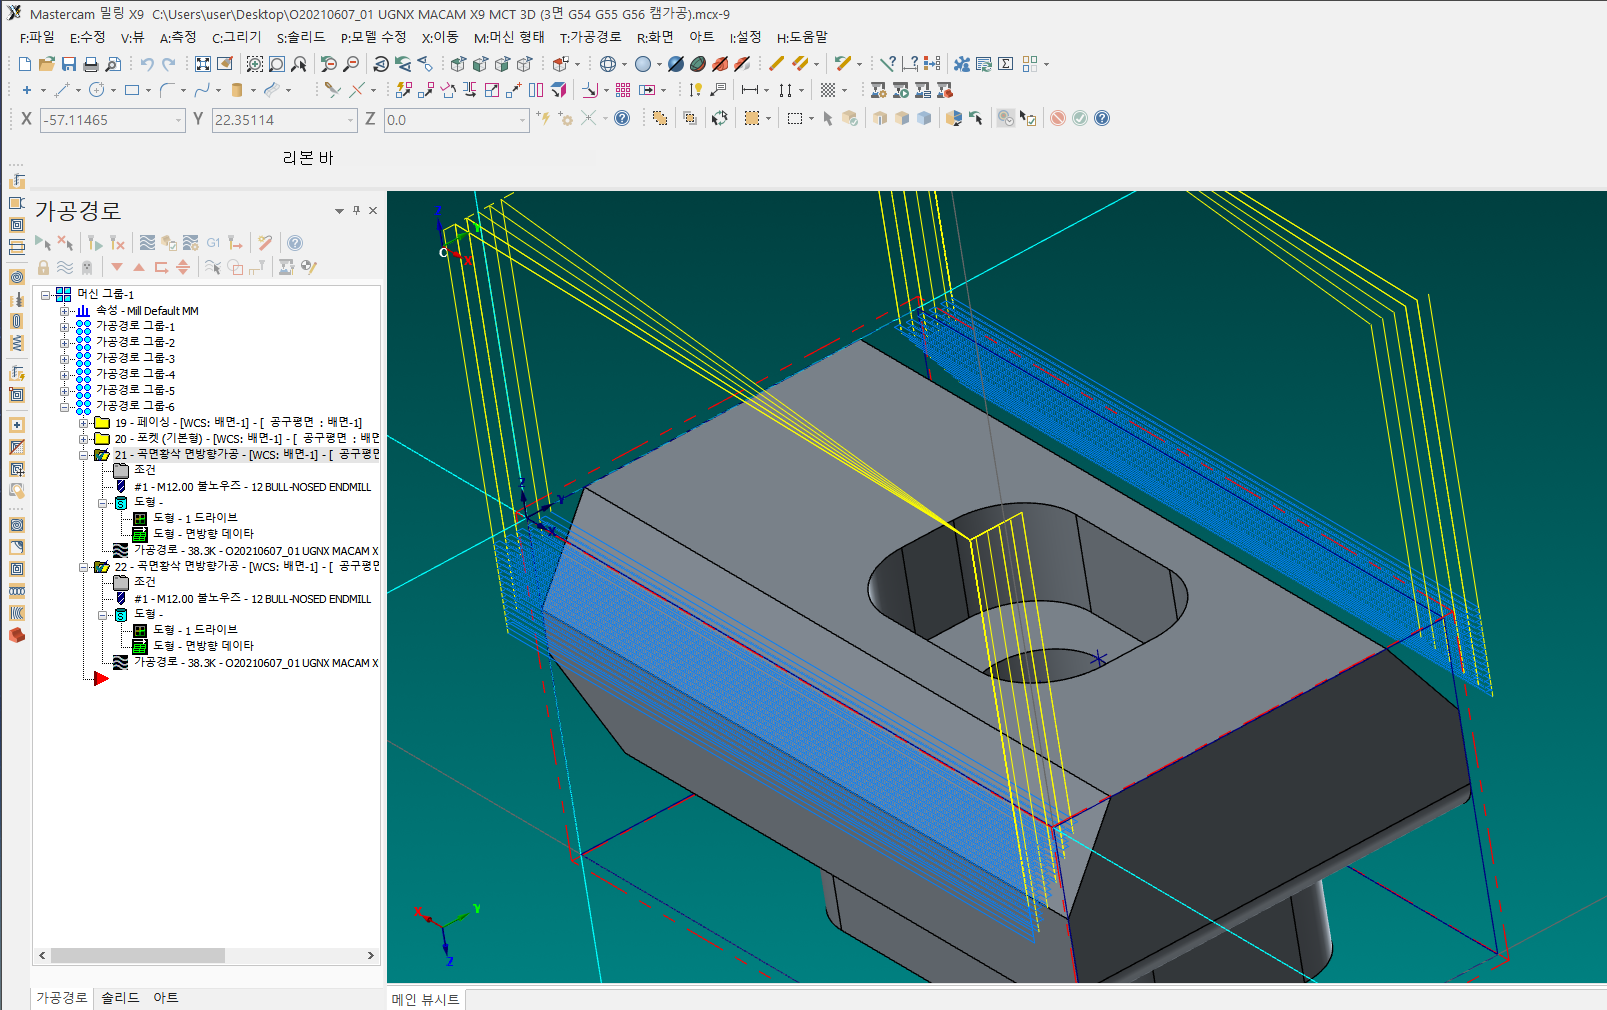
Task: Open the H:도움말 menu
Action: (x=802, y=38)
